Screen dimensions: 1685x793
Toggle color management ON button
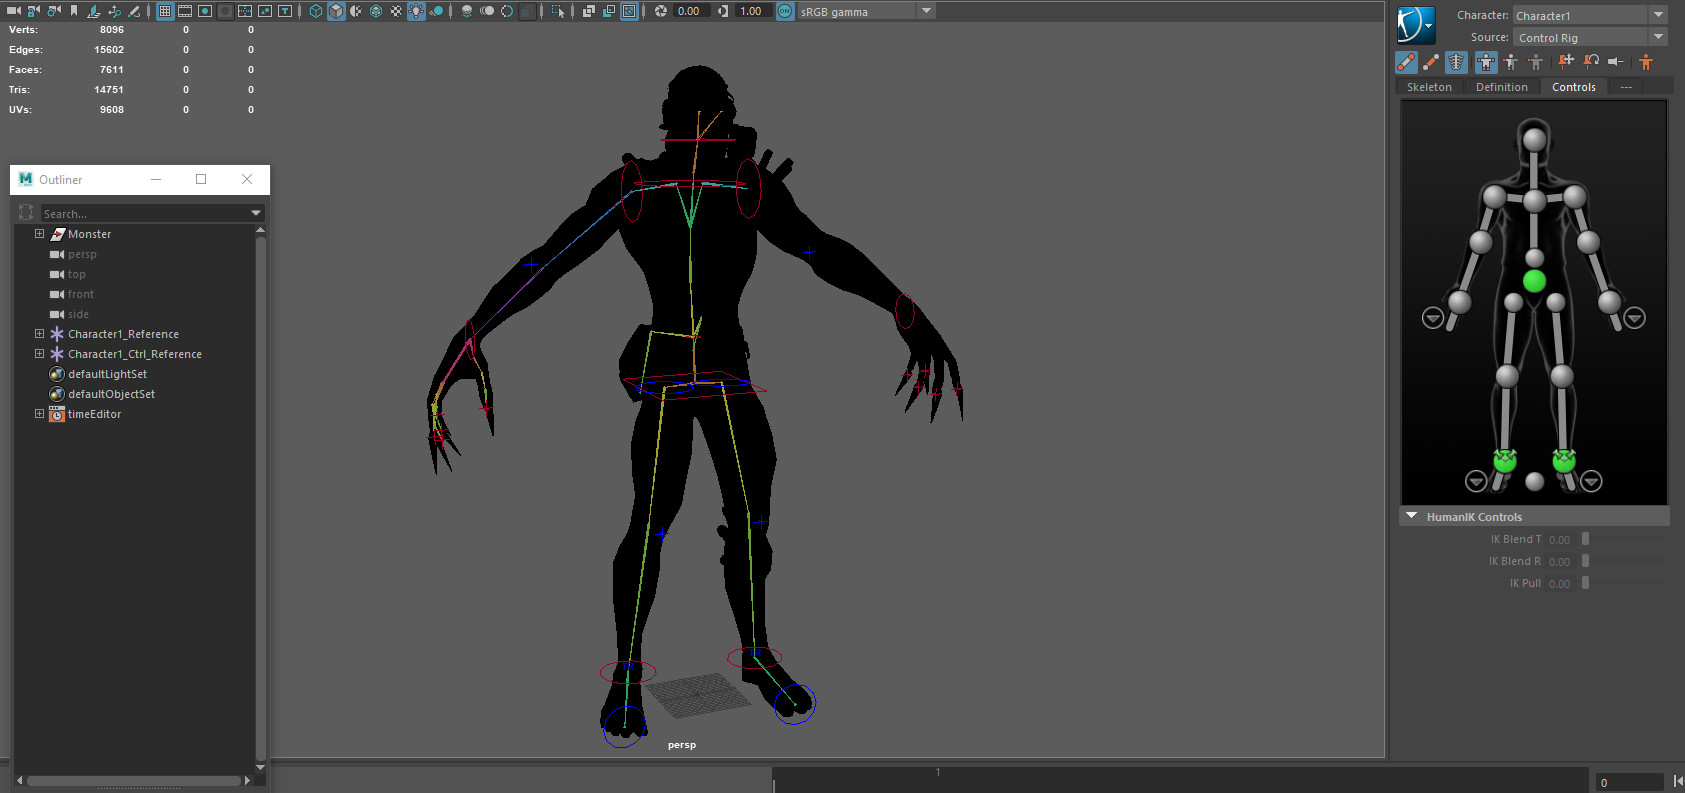(x=785, y=11)
